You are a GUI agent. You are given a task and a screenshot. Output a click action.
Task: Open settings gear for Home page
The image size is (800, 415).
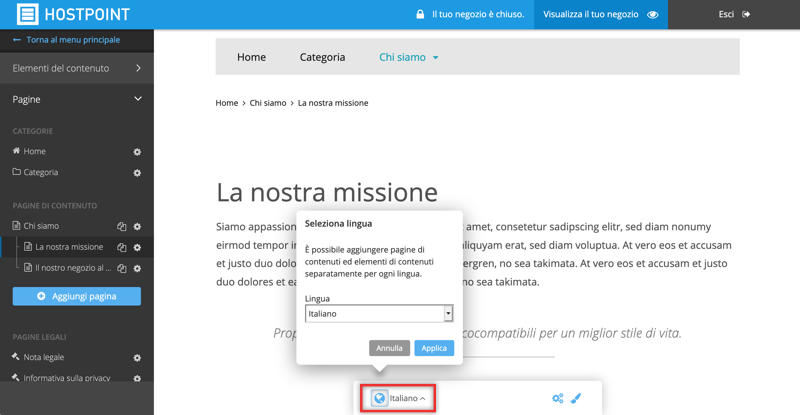point(137,152)
